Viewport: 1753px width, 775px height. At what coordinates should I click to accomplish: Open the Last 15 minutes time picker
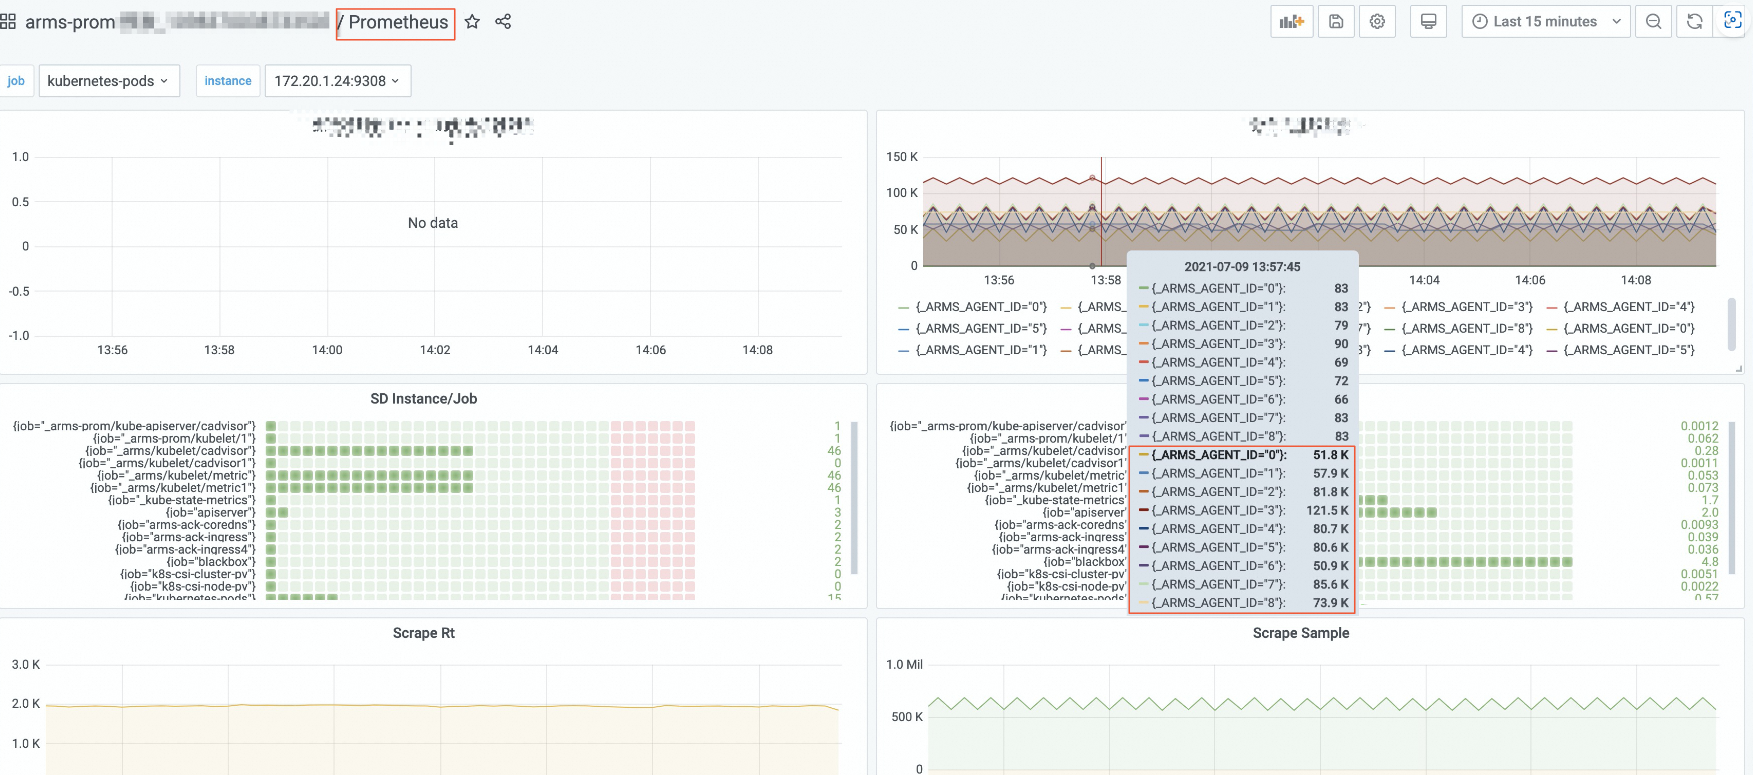point(1545,22)
